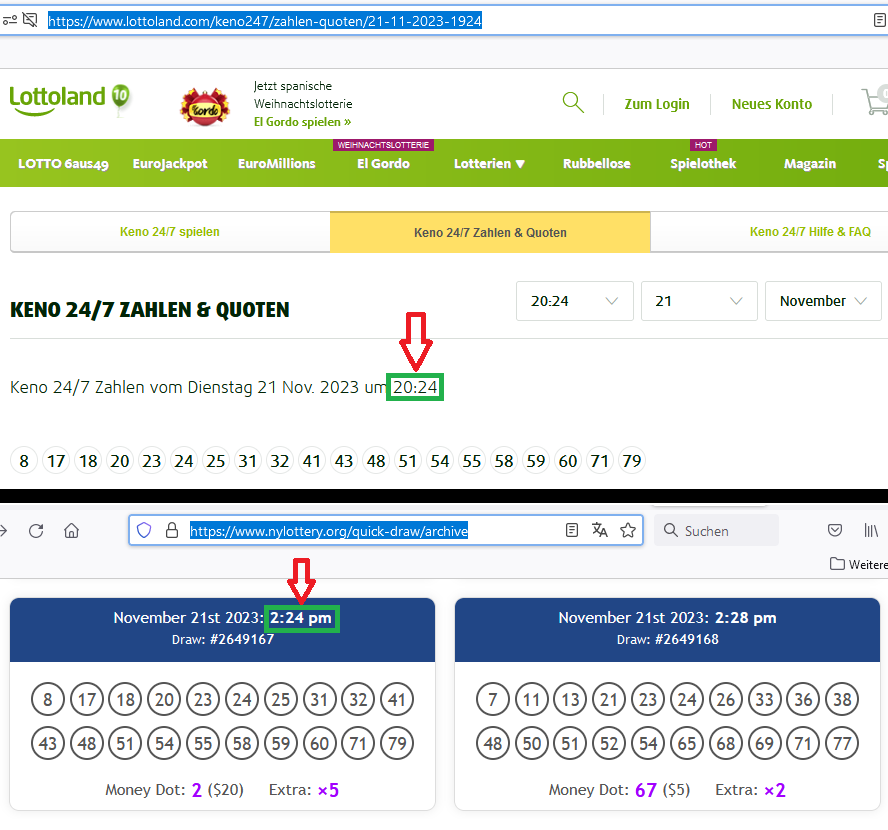Click 'Money Dot: 2 ($20)' text

point(174,790)
